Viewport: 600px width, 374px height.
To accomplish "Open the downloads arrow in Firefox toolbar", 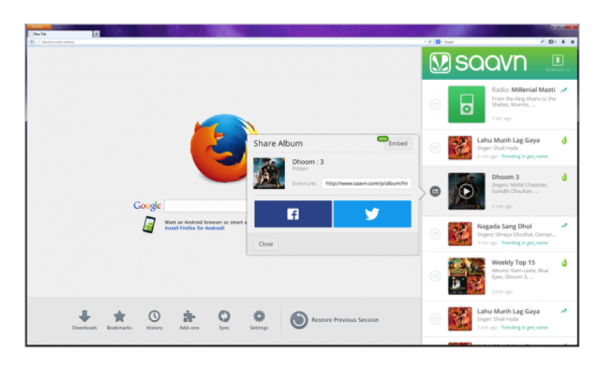I will click(x=563, y=42).
